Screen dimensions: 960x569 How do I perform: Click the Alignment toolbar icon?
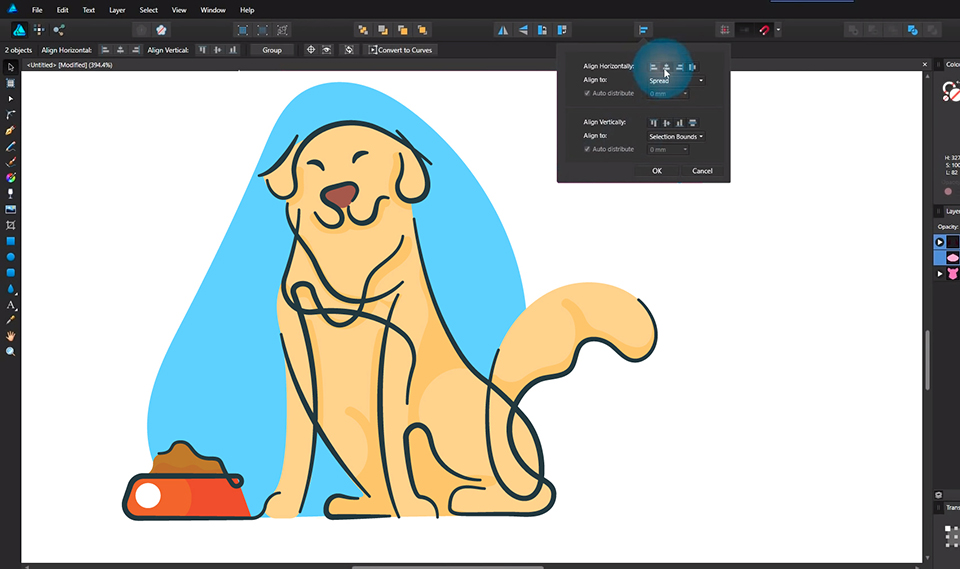[x=643, y=30]
